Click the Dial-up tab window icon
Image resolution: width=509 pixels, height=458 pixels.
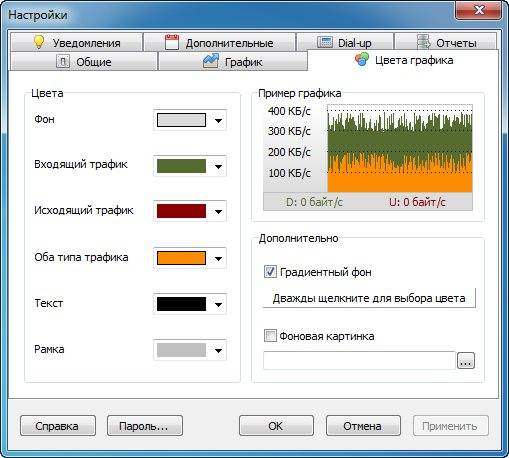(324, 42)
